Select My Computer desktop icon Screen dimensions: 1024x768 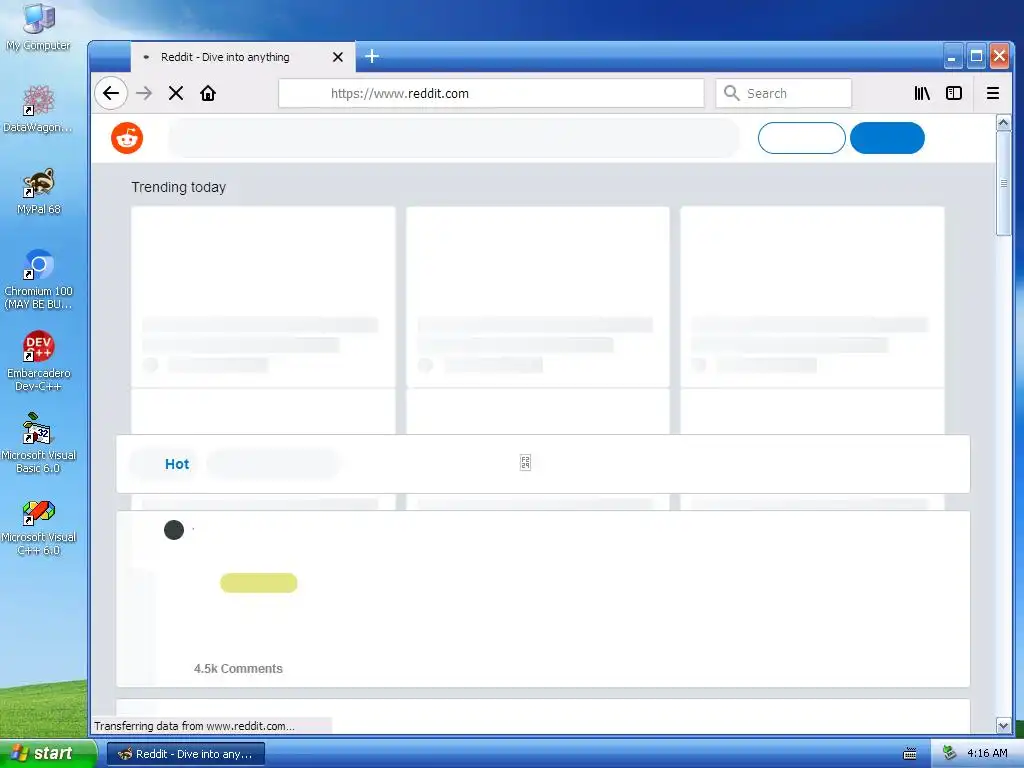click(x=39, y=27)
